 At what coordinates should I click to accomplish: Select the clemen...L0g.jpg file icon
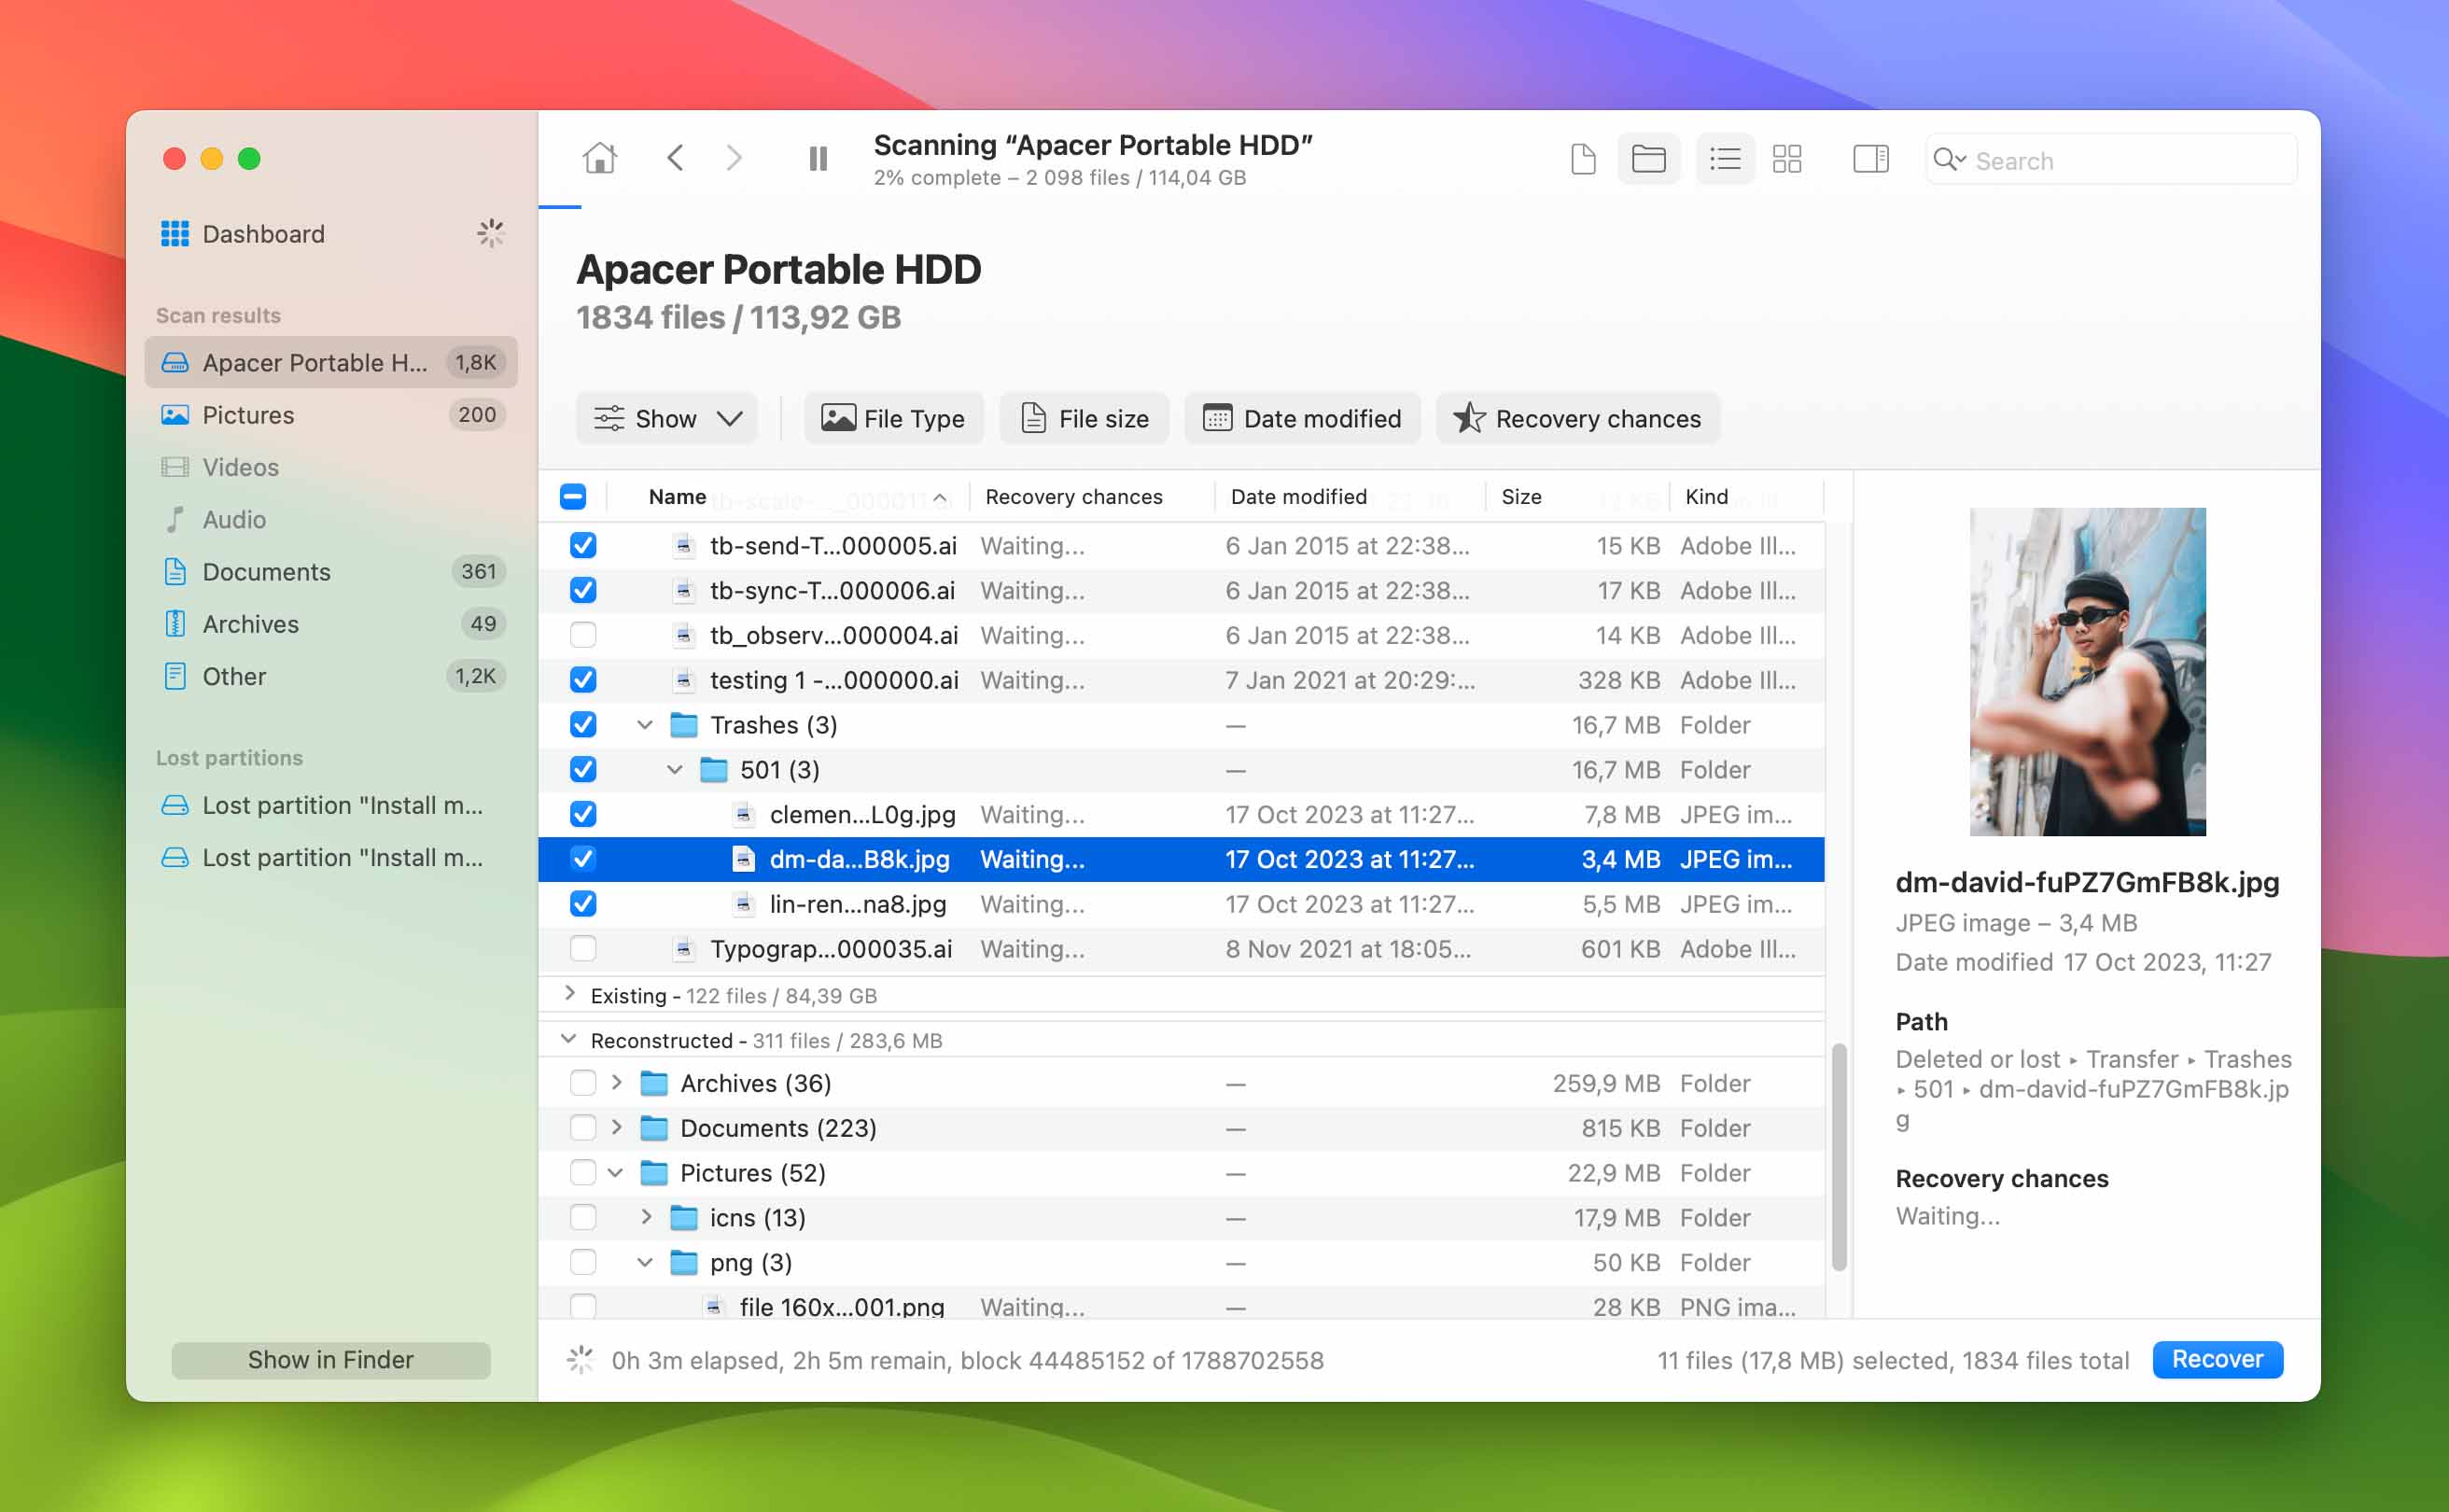(x=743, y=814)
